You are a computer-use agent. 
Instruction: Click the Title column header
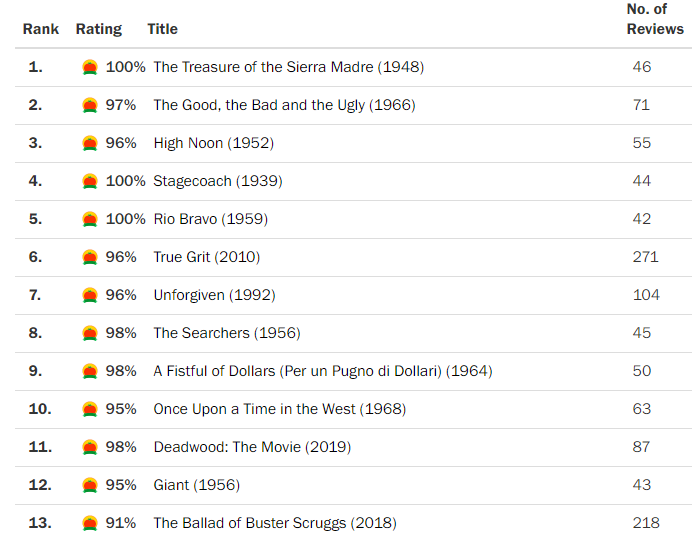(x=162, y=29)
